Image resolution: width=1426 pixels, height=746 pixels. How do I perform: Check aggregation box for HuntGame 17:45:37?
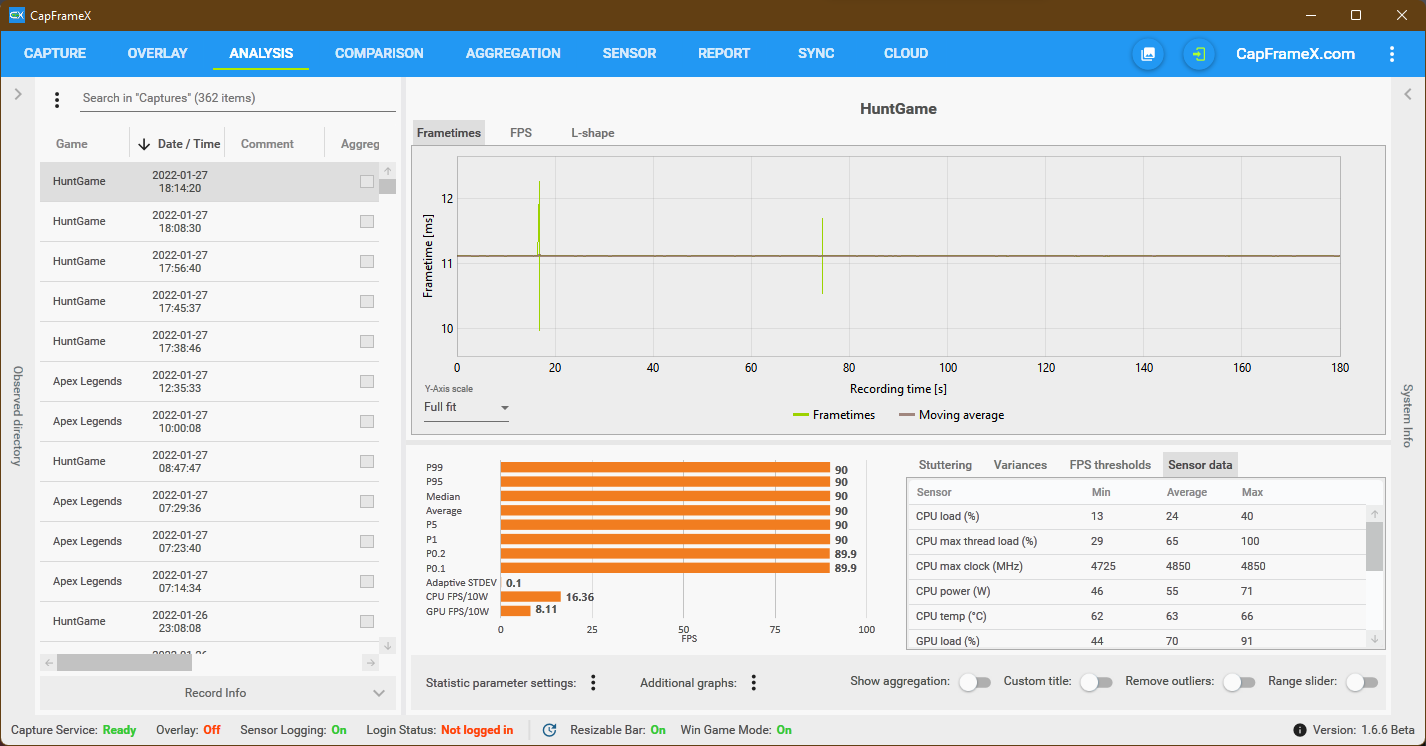click(367, 302)
